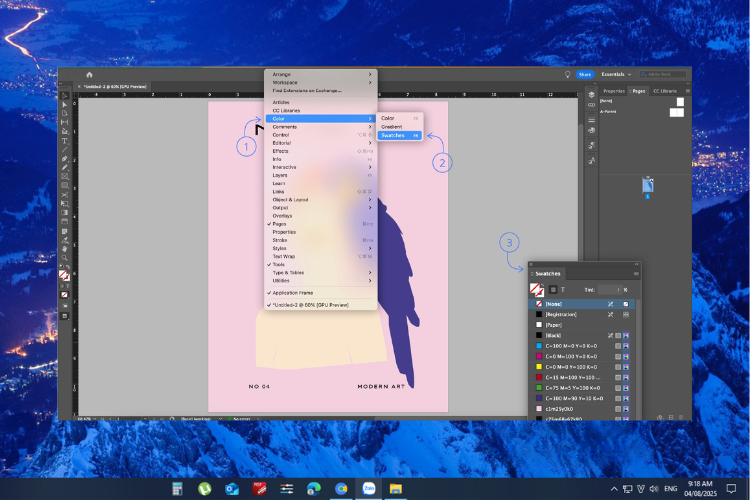Screen dimensions: 750x500
Task: Open the Swatches panel flyout menu
Action: coord(636,274)
